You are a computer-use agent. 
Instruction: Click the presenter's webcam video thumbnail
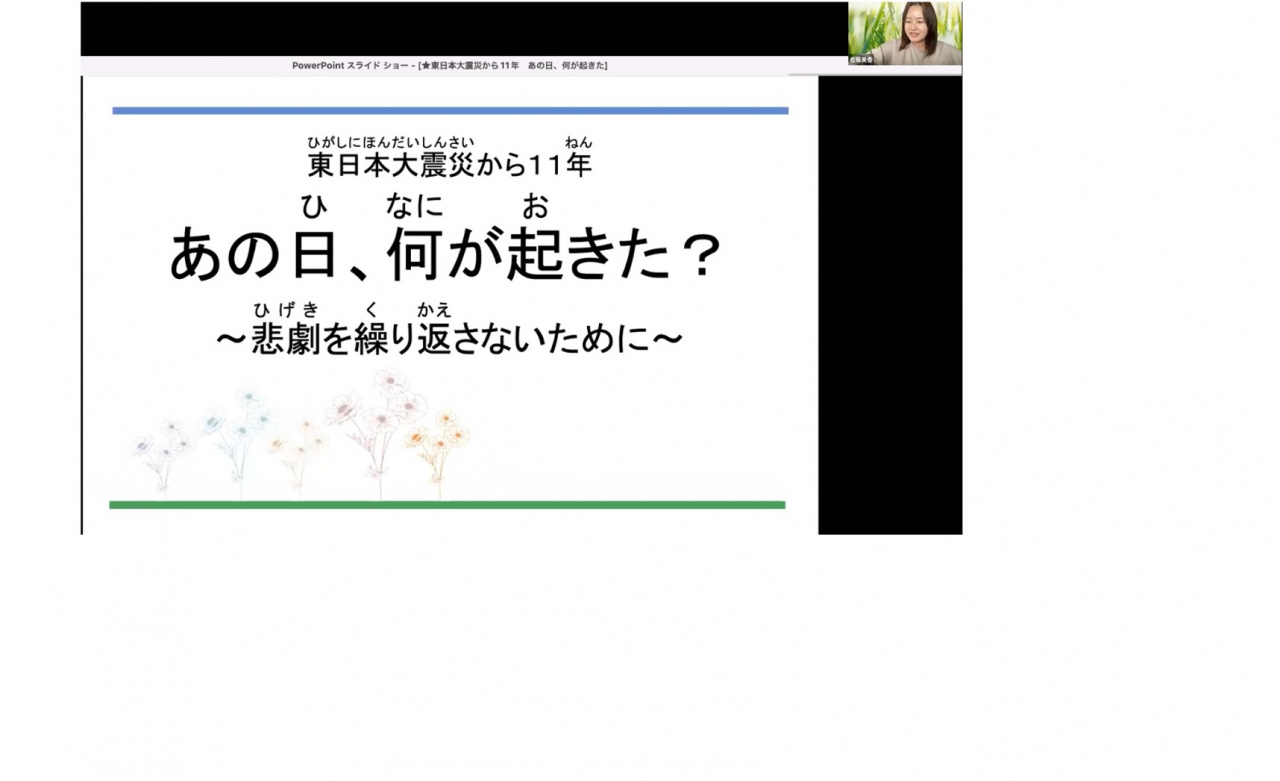click(x=905, y=30)
